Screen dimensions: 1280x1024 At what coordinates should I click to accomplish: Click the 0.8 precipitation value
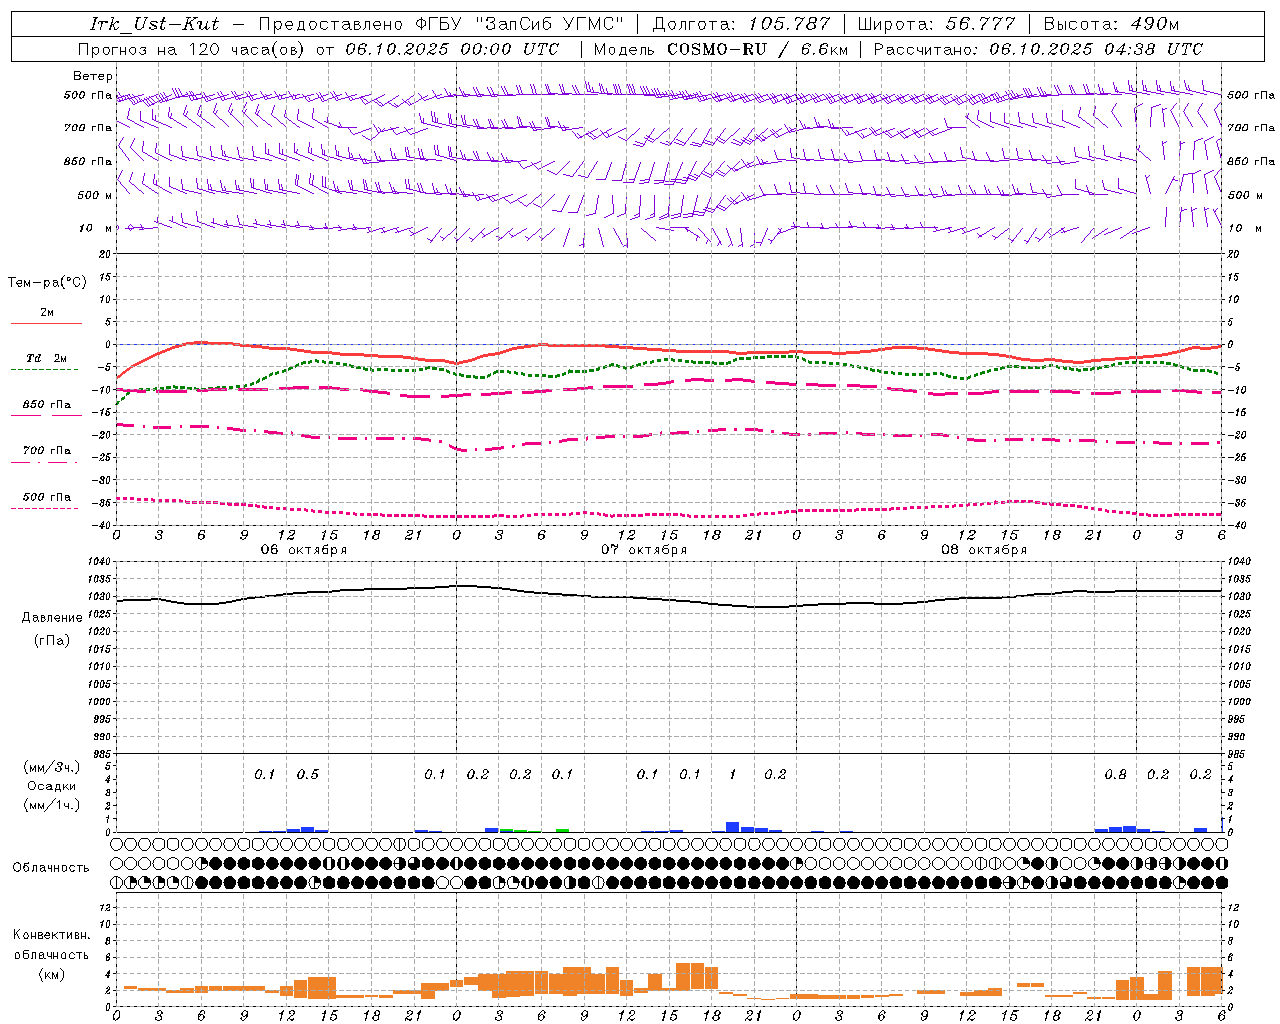(1116, 775)
